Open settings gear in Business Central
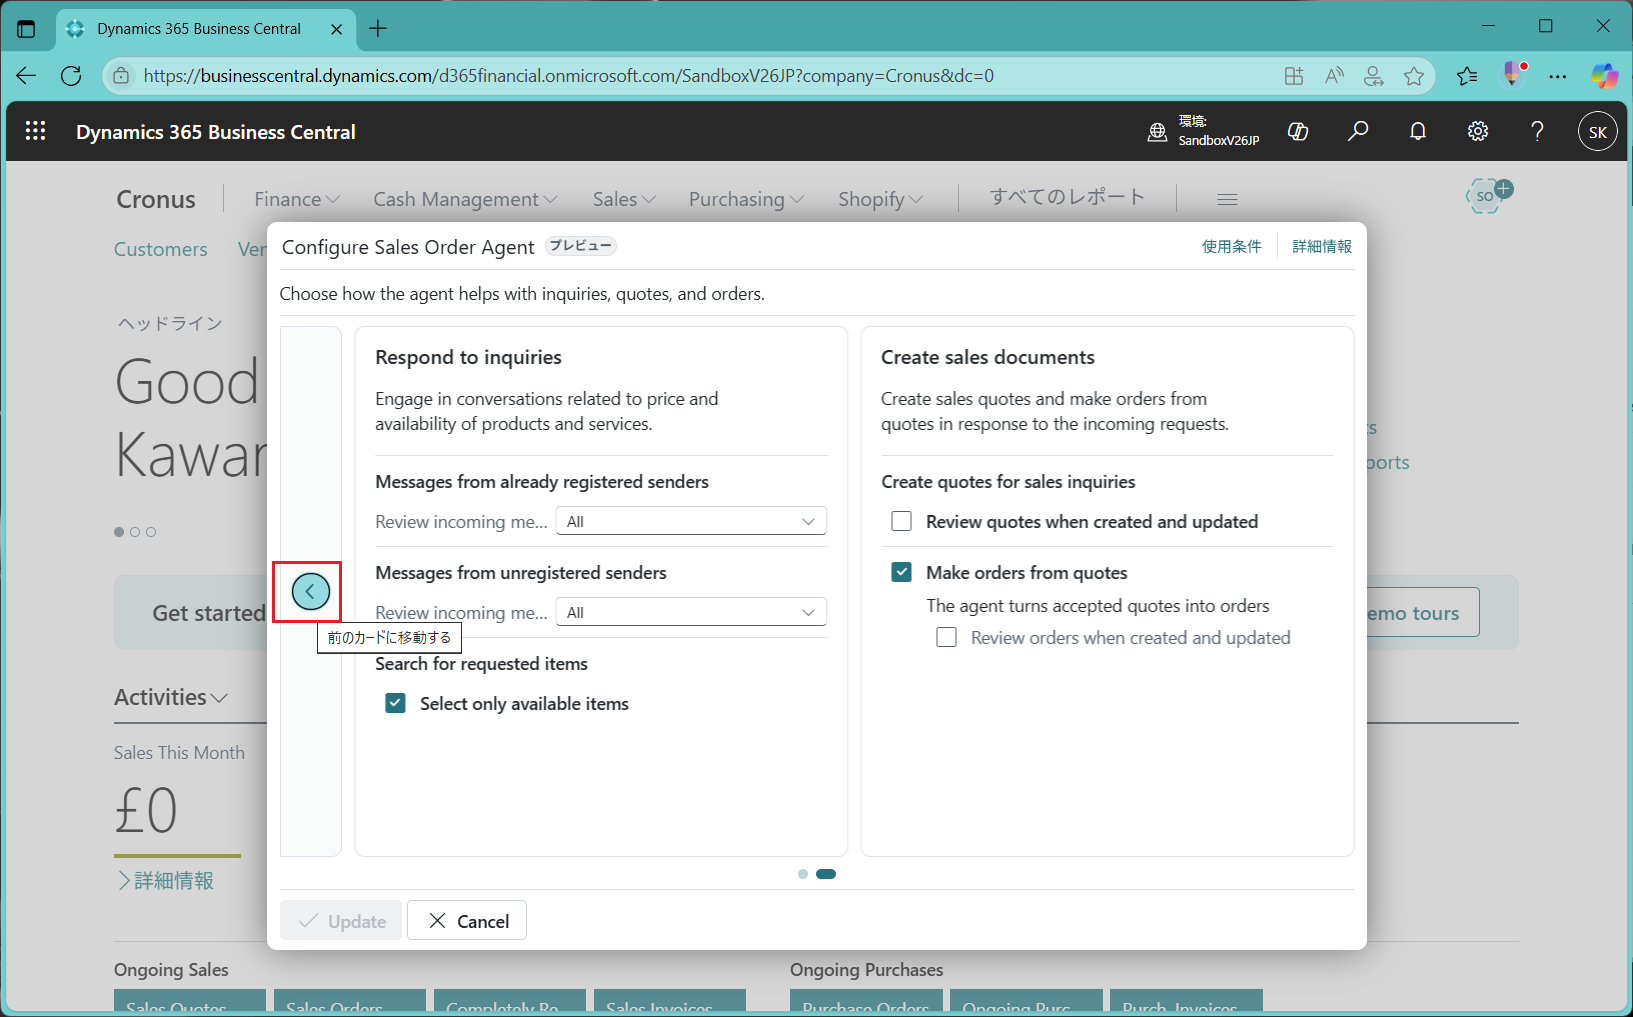Viewport: 1633px width, 1017px height. click(1478, 131)
